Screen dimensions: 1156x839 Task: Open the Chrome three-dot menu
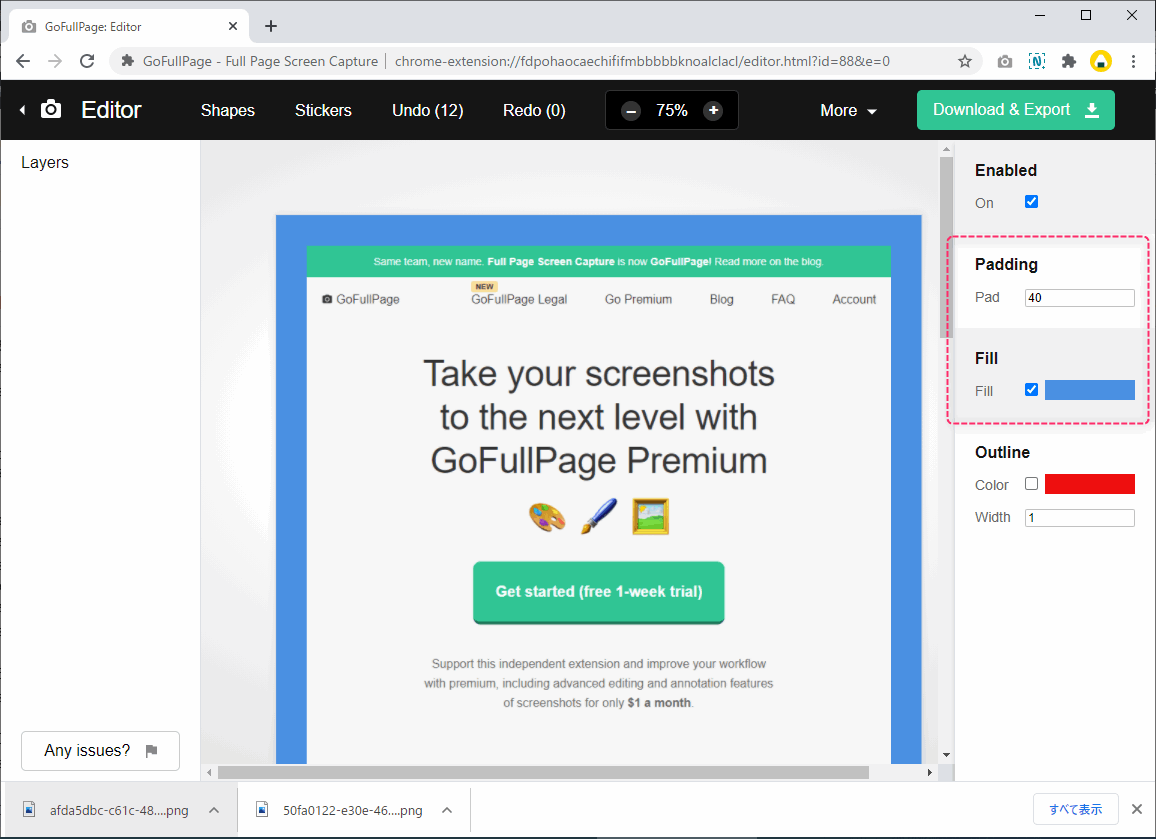1133,61
